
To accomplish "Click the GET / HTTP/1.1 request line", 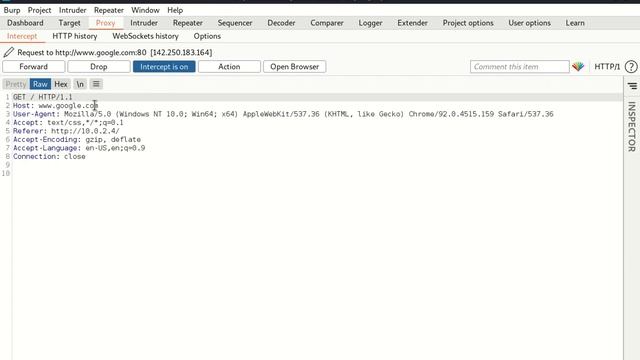I will point(42,97).
